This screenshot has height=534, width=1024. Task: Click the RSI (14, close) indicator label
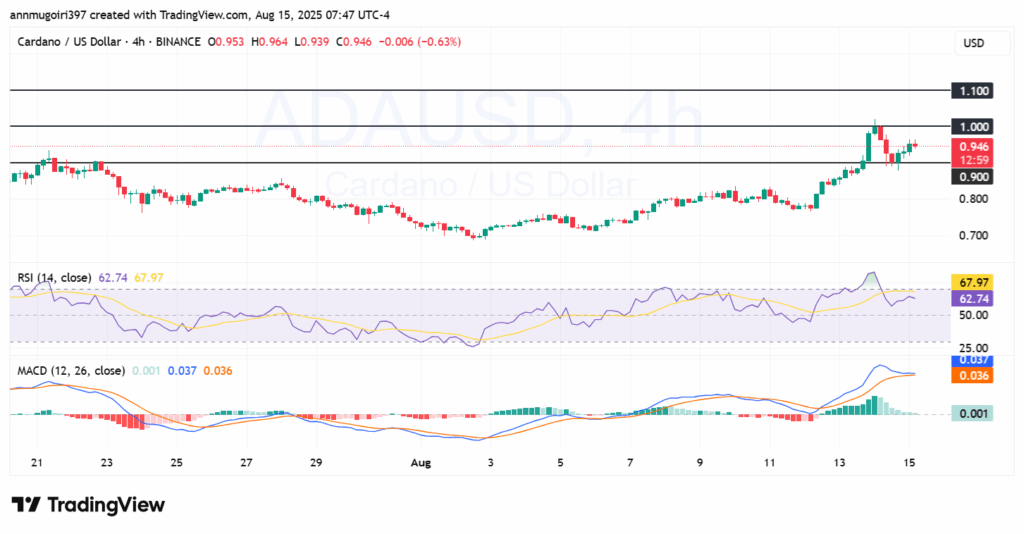click(54, 278)
